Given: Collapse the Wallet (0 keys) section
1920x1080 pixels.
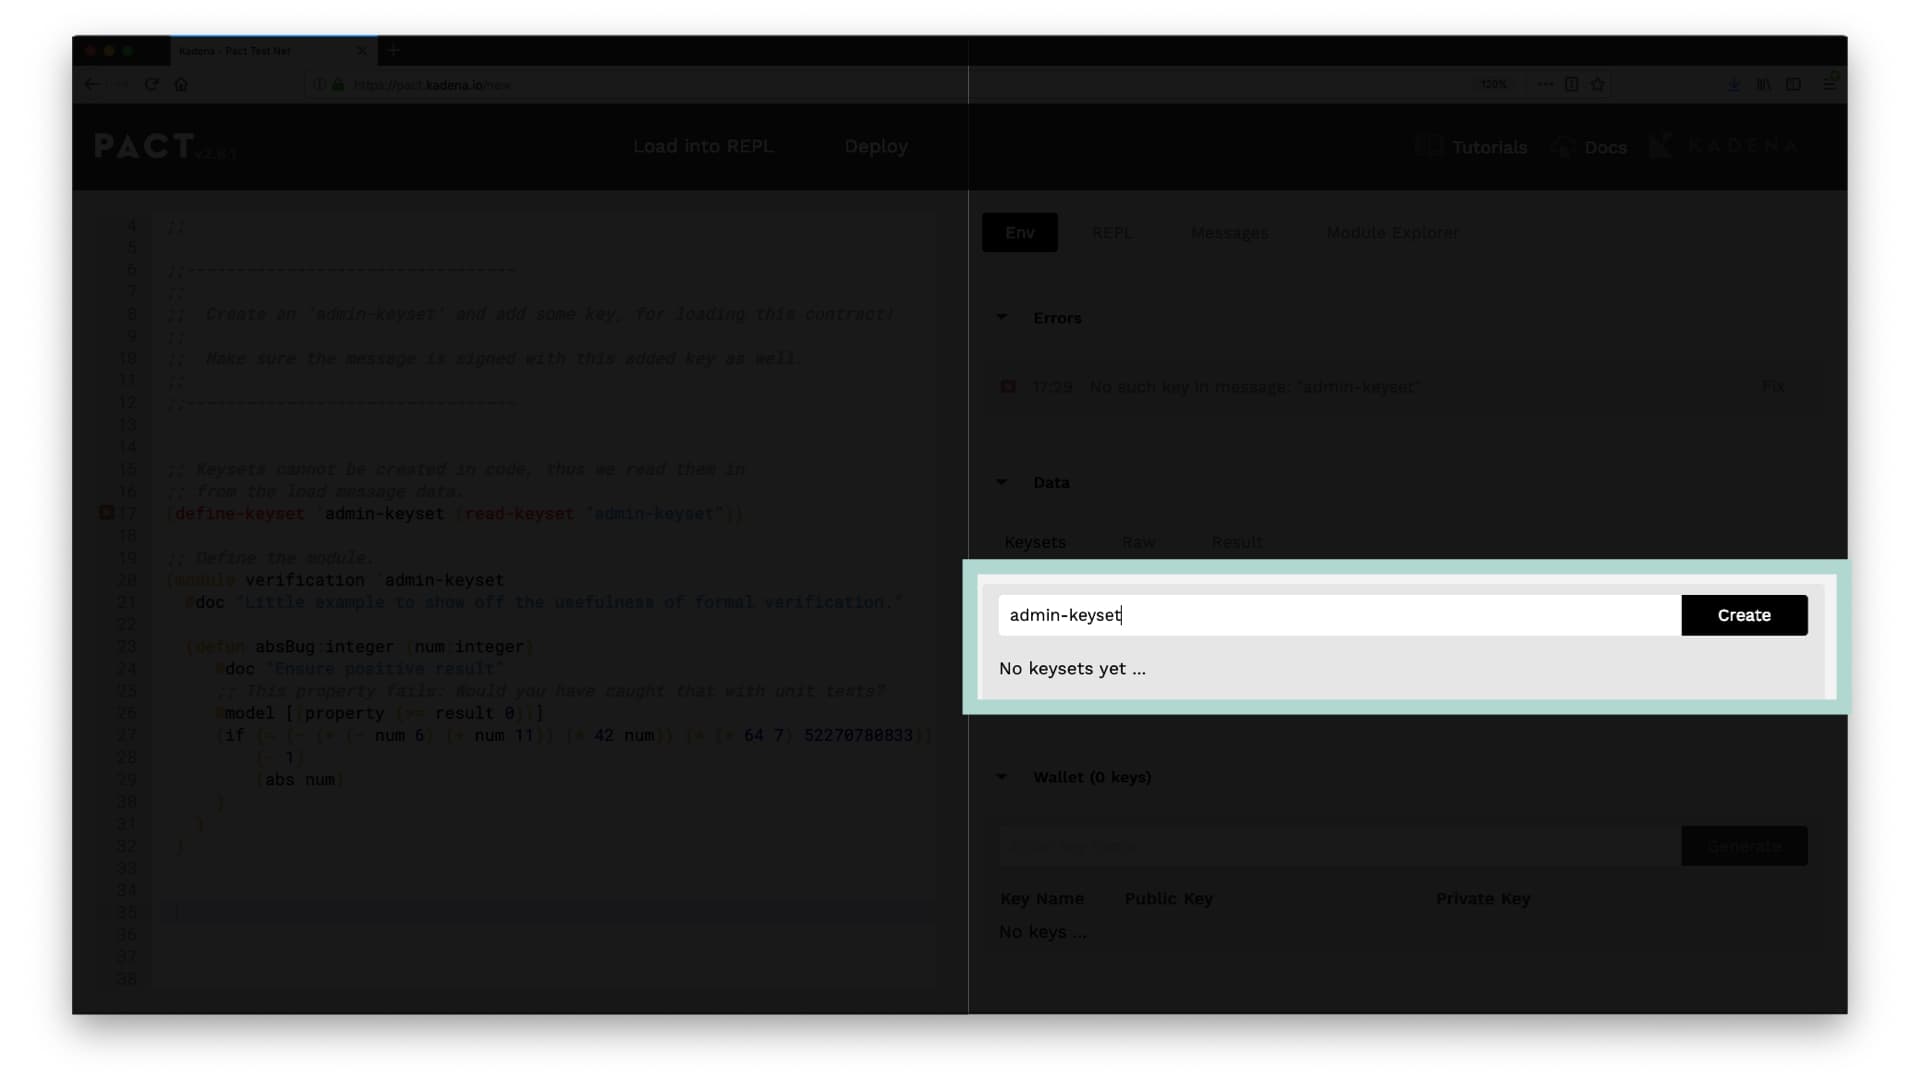Looking at the screenshot, I should pyautogui.click(x=1002, y=777).
